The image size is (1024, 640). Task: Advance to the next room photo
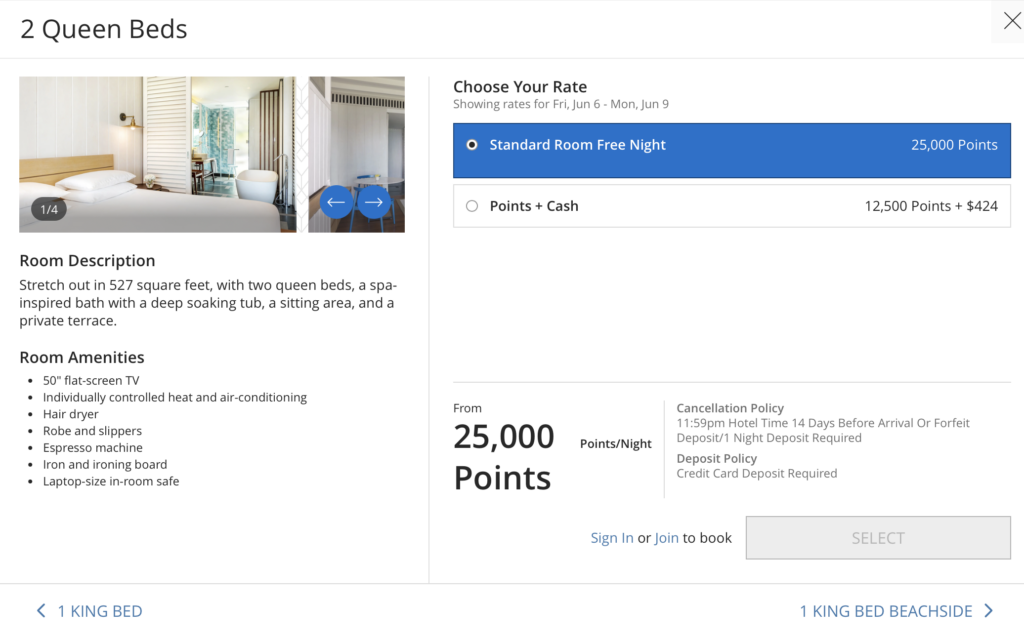[x=373, y=203]
